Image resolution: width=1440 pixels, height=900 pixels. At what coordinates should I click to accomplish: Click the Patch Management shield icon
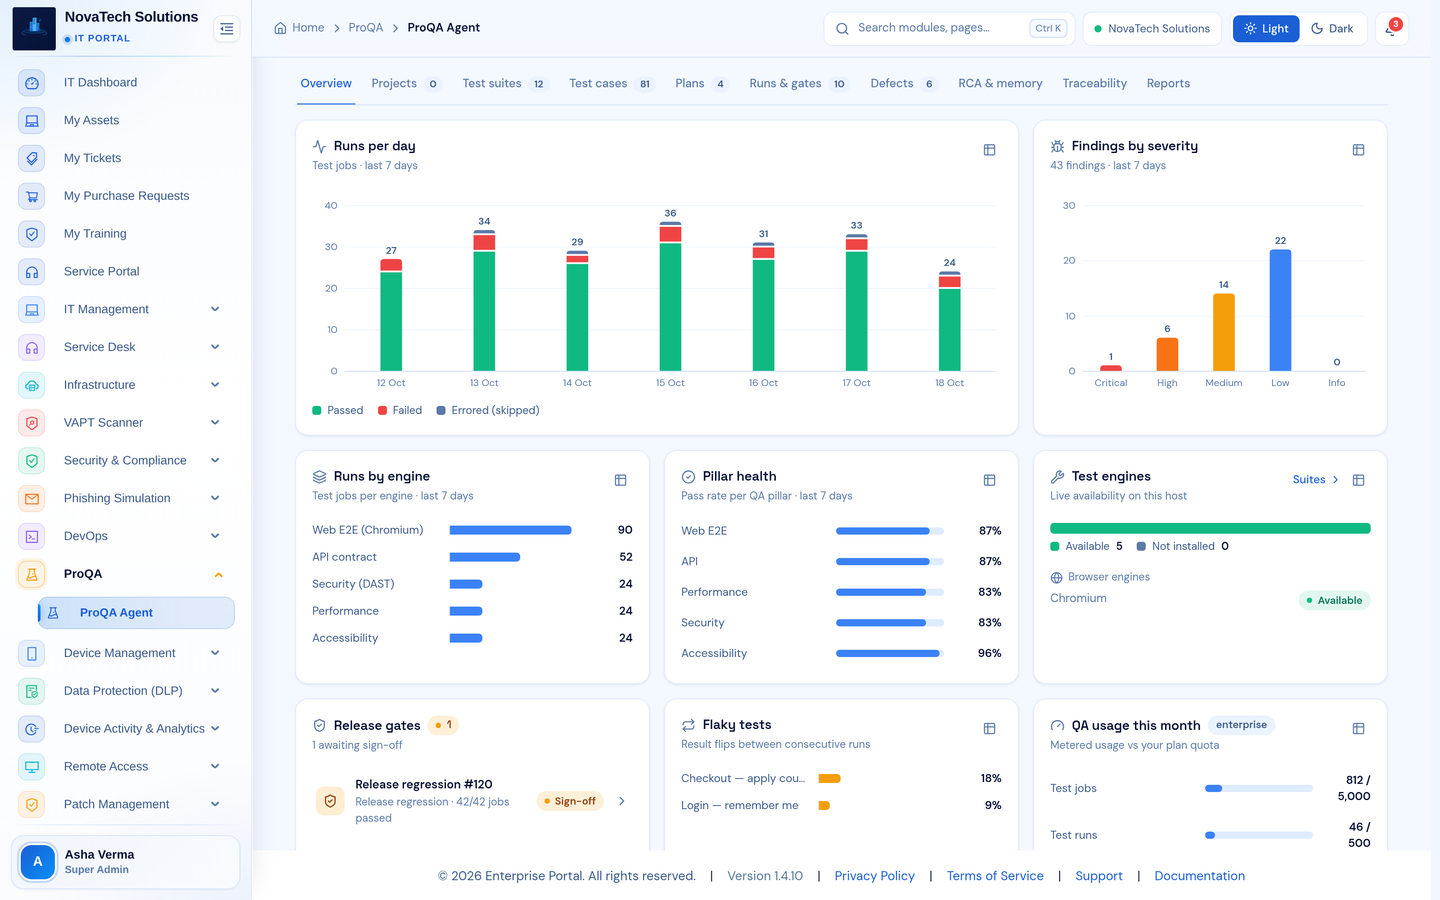click(32, 805)
